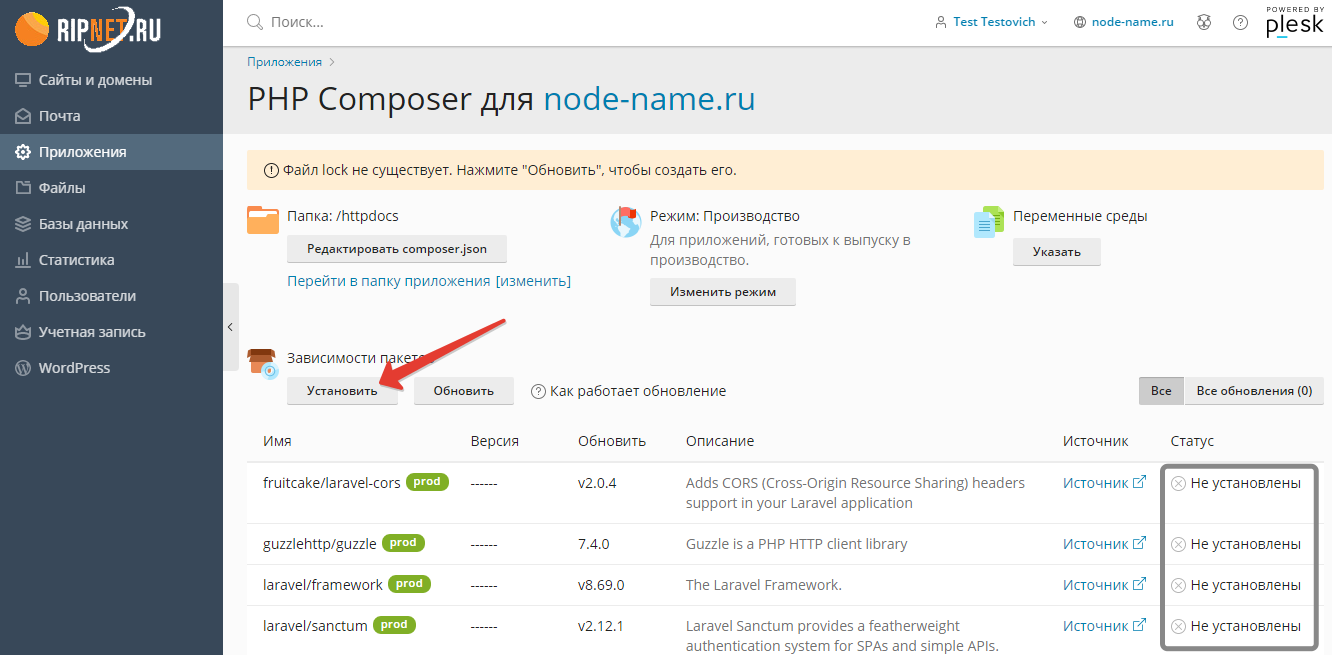Open node-name.ru link in page title
The height and width of the screenshot is (657, 1332).
(x=649, y=99)
